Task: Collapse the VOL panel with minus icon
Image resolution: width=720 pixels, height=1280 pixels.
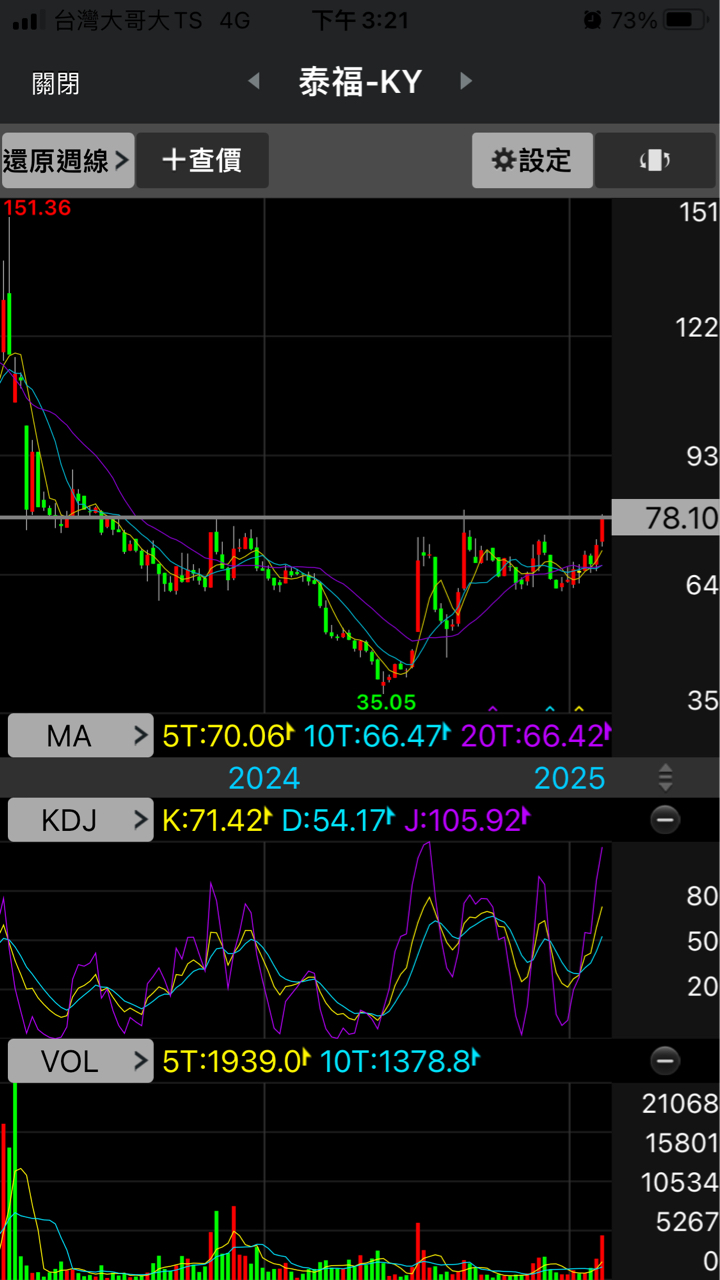Action: [665, 1061]
